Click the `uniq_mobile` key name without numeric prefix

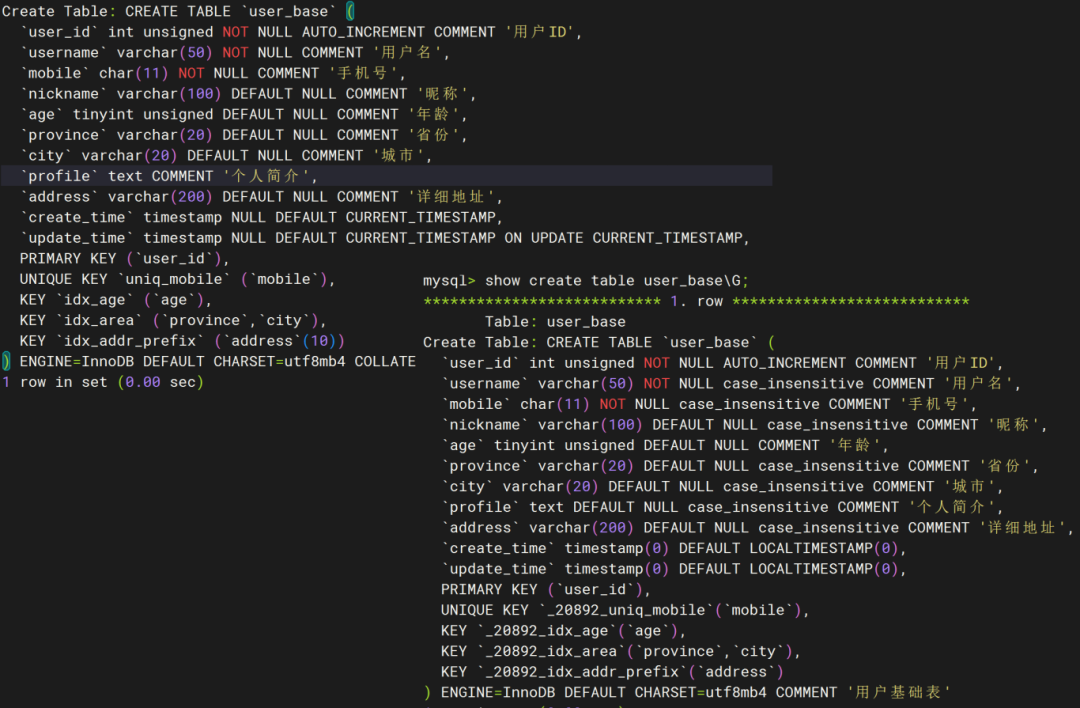[x=175, y=279]
